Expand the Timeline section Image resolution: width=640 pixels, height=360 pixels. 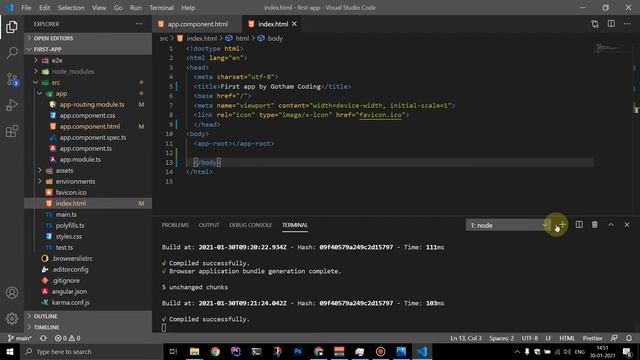click(x=88, y=327)
